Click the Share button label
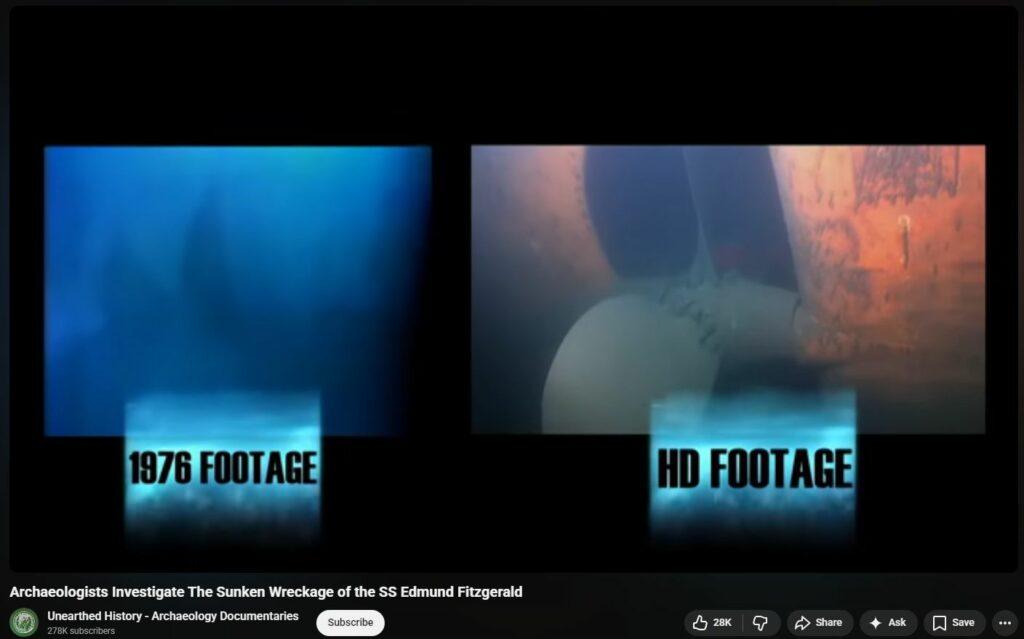The width and height of the screenshot is (1024, 639). (x=828, y=622)
